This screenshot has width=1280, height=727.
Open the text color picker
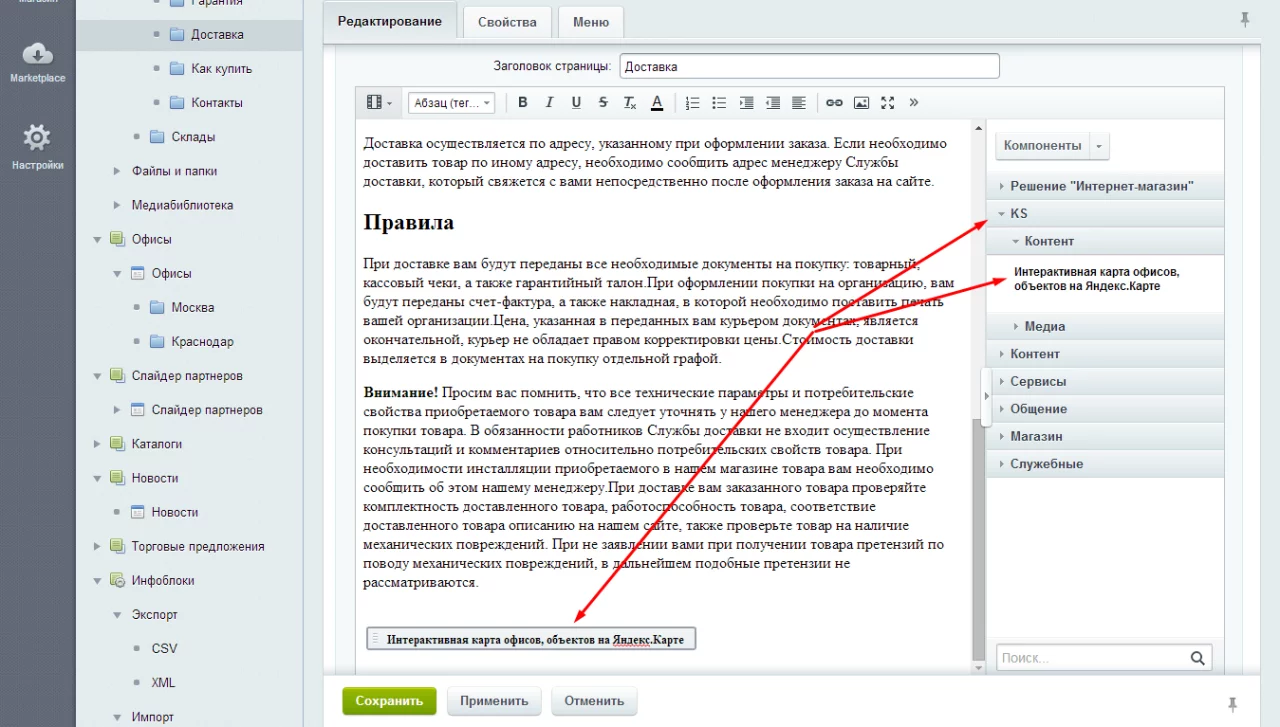[657, 103]
